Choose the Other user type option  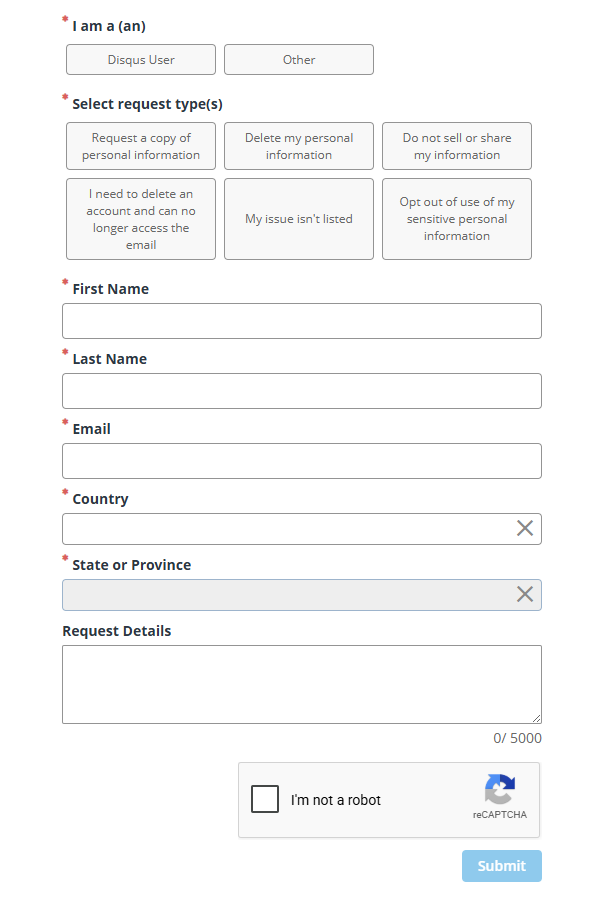(299, 59)
